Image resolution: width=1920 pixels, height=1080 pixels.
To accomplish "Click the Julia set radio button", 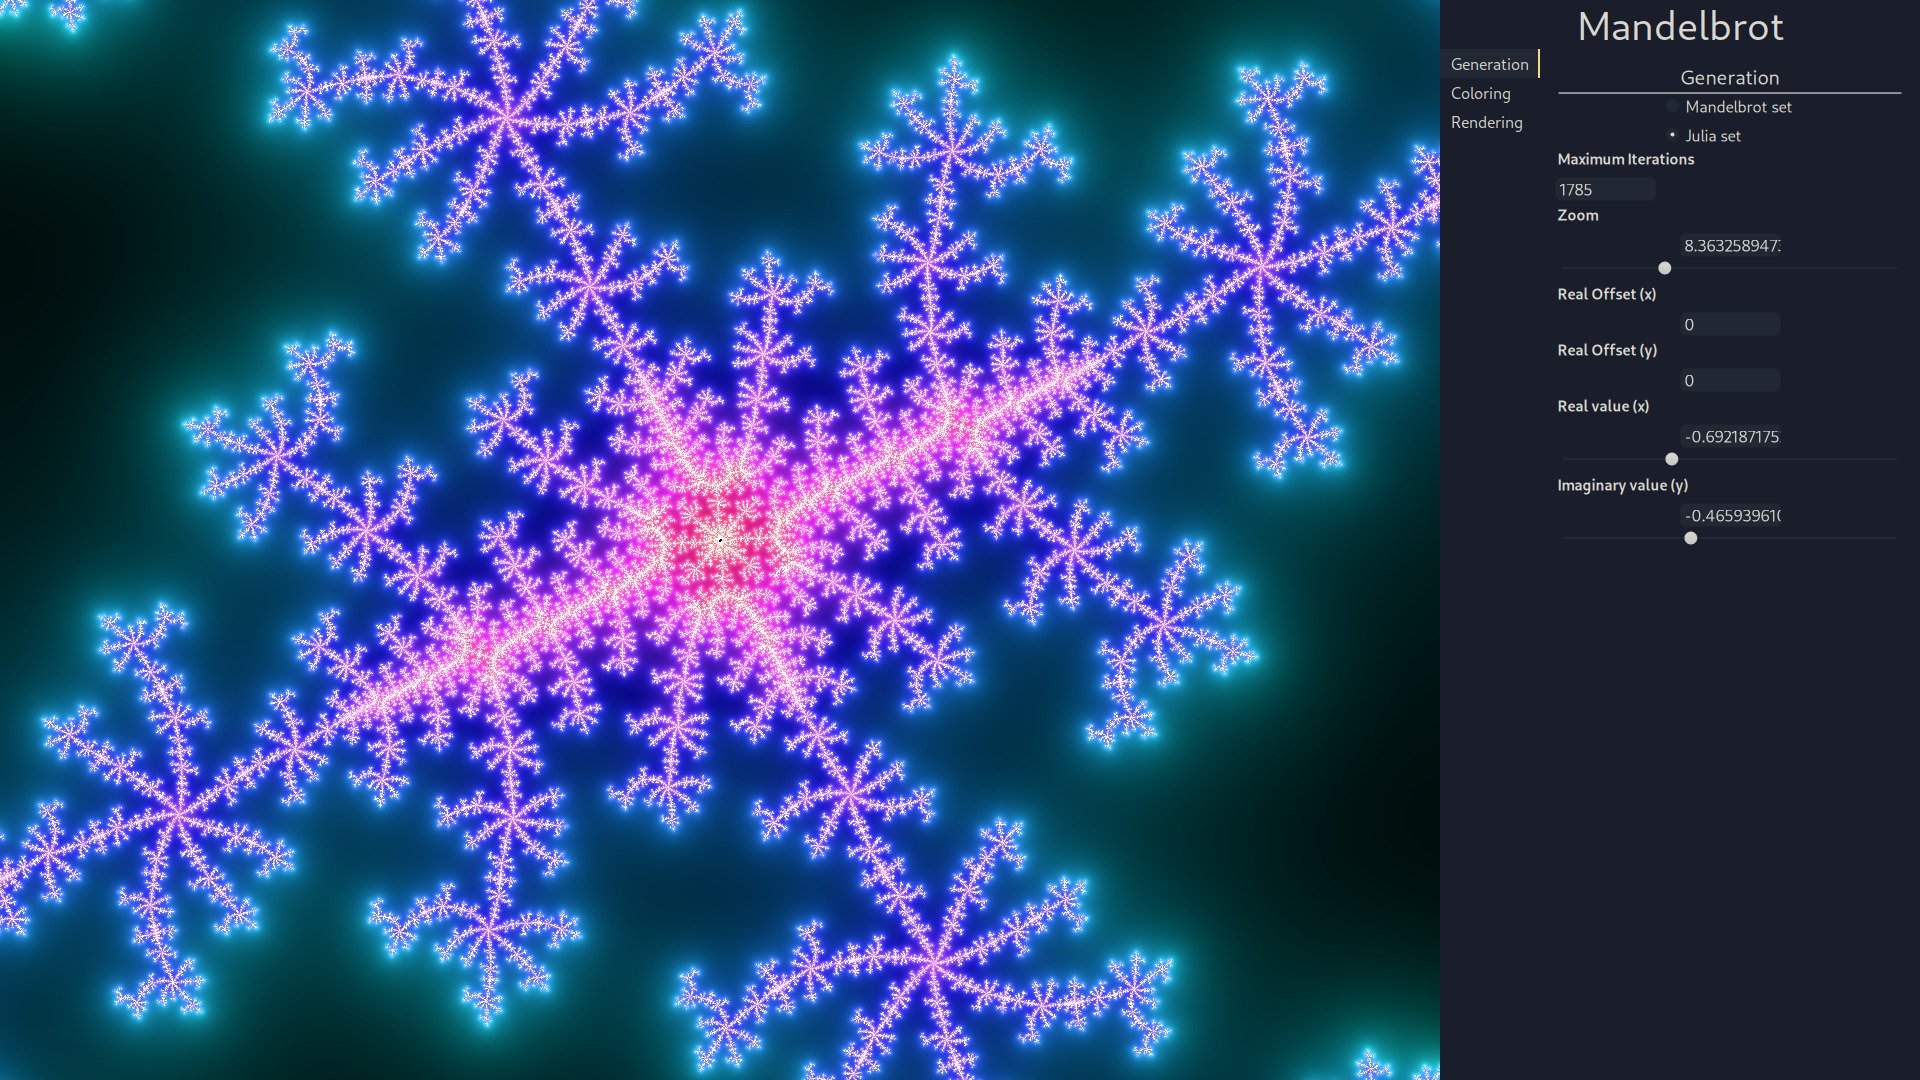I will tap(1673, 136).
